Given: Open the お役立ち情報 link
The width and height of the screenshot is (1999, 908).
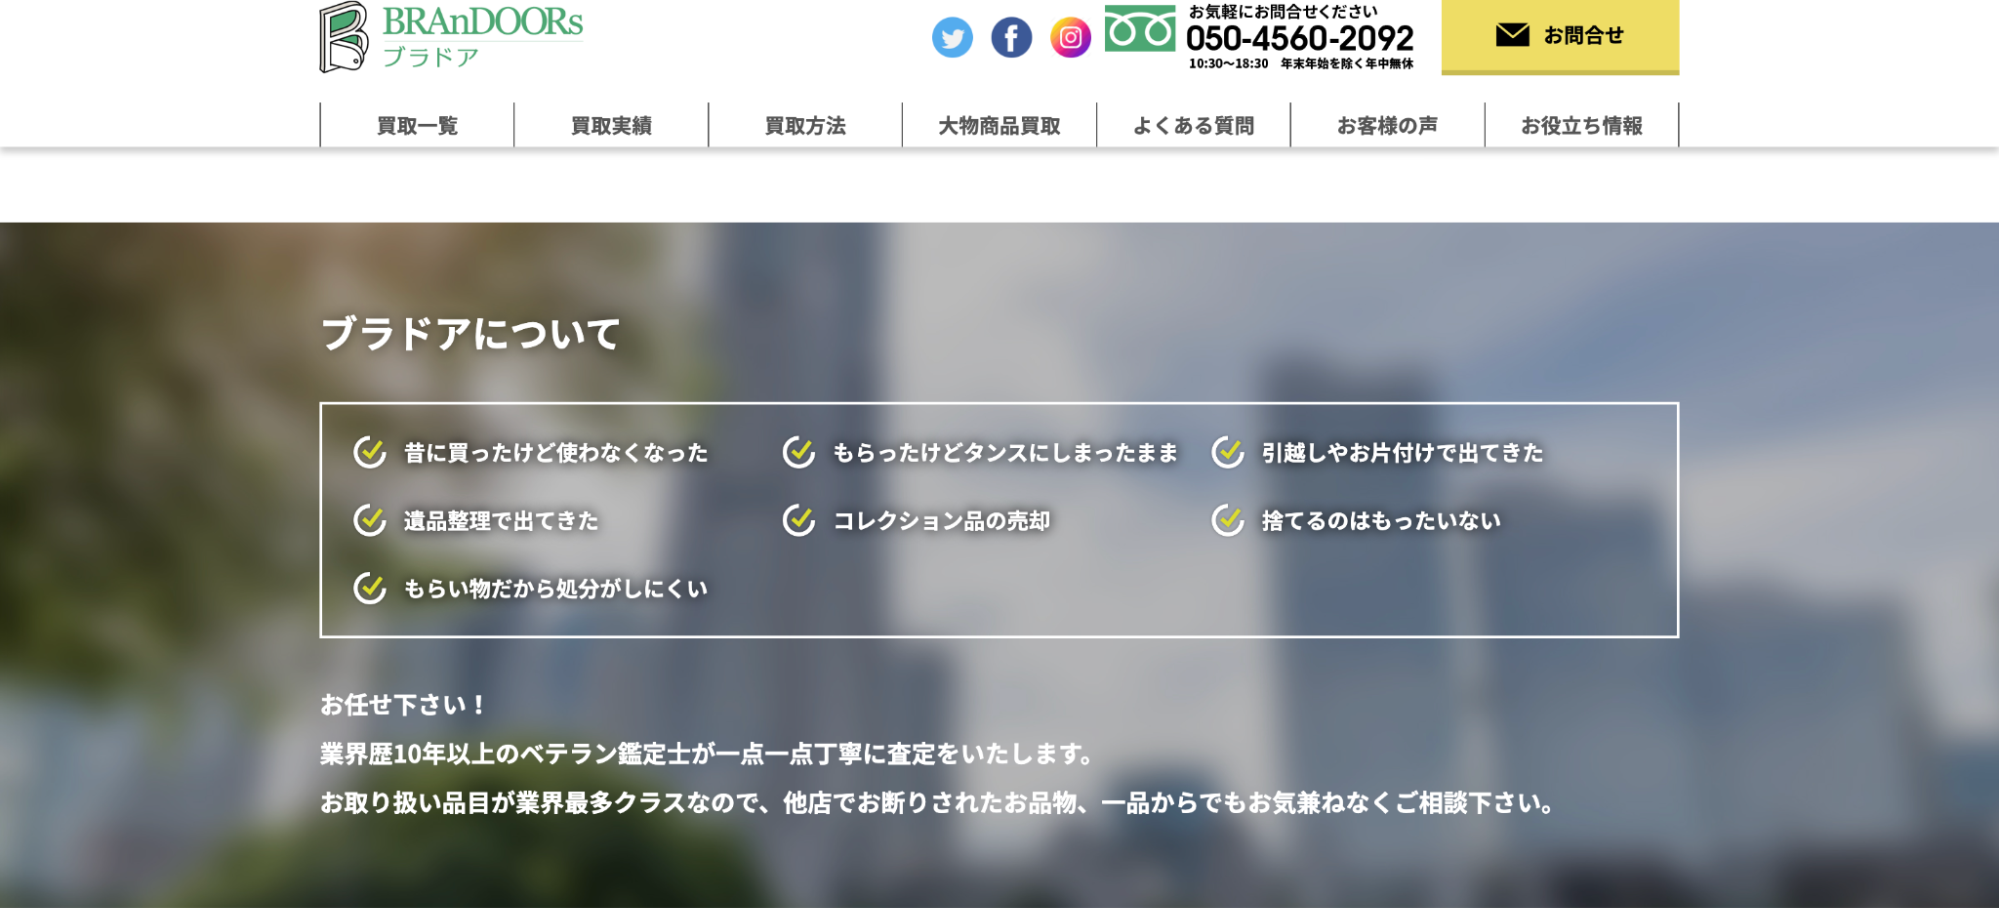Looking at the screenshot, I should pyautogui.click(x=1582, y=125).
